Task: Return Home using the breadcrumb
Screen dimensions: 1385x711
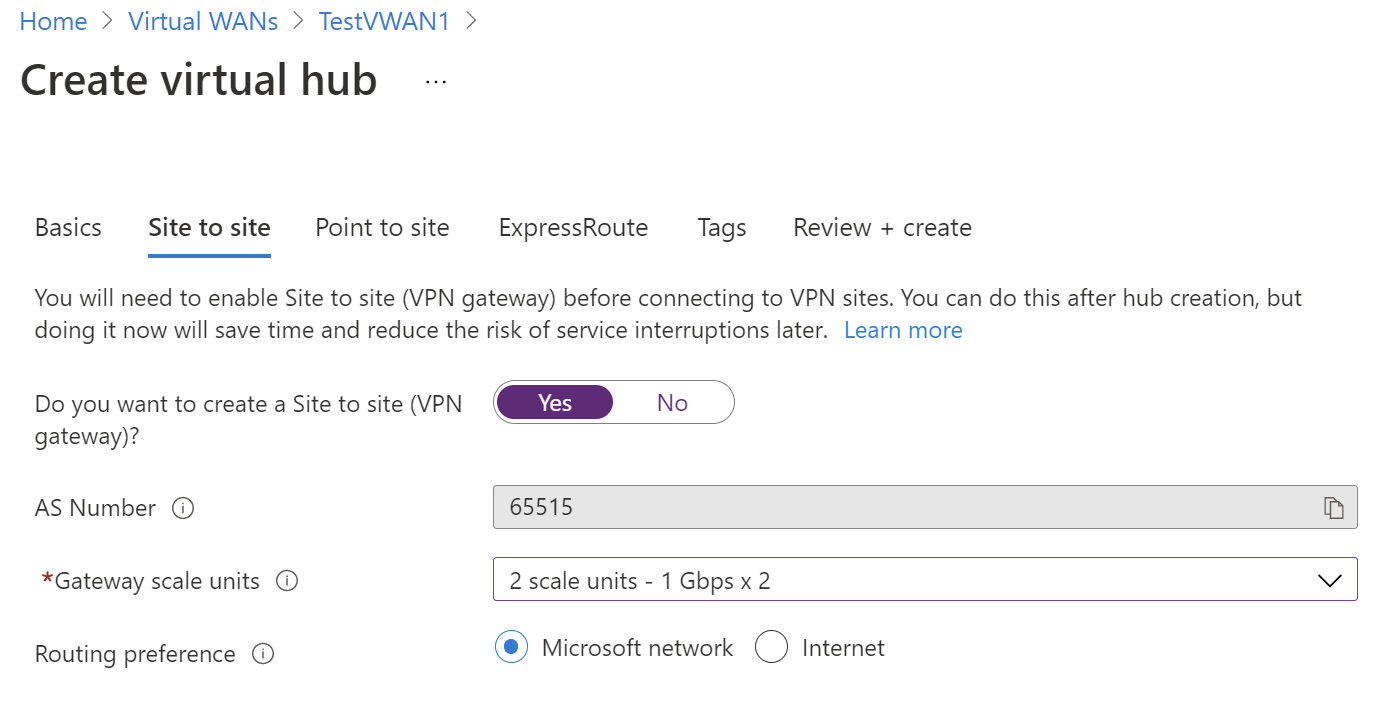Action: [x=53, y=21]
